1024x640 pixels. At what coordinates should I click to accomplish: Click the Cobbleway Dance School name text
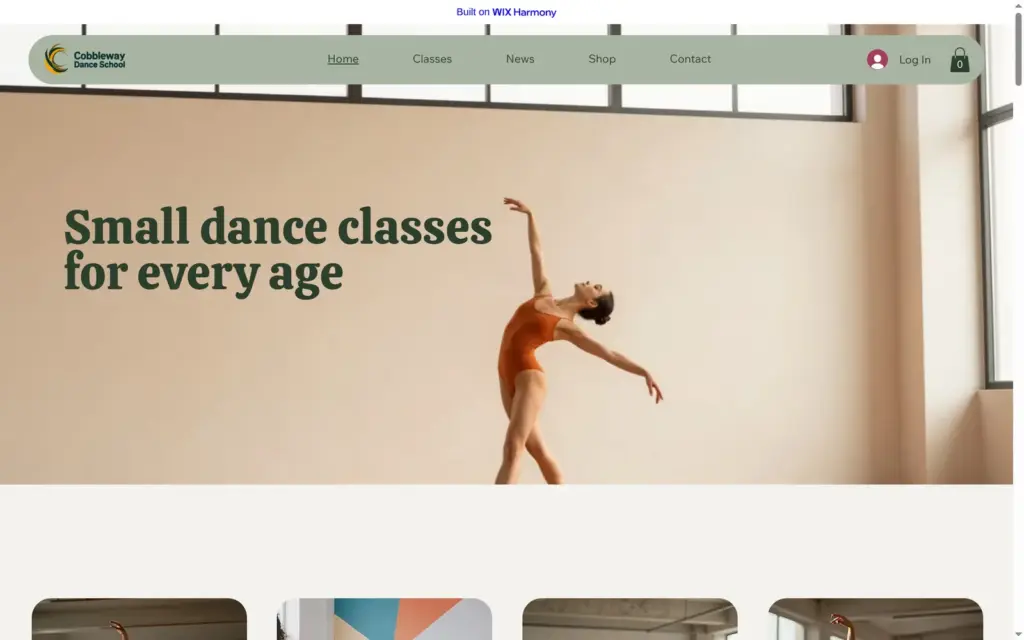(x=99, y=59)
